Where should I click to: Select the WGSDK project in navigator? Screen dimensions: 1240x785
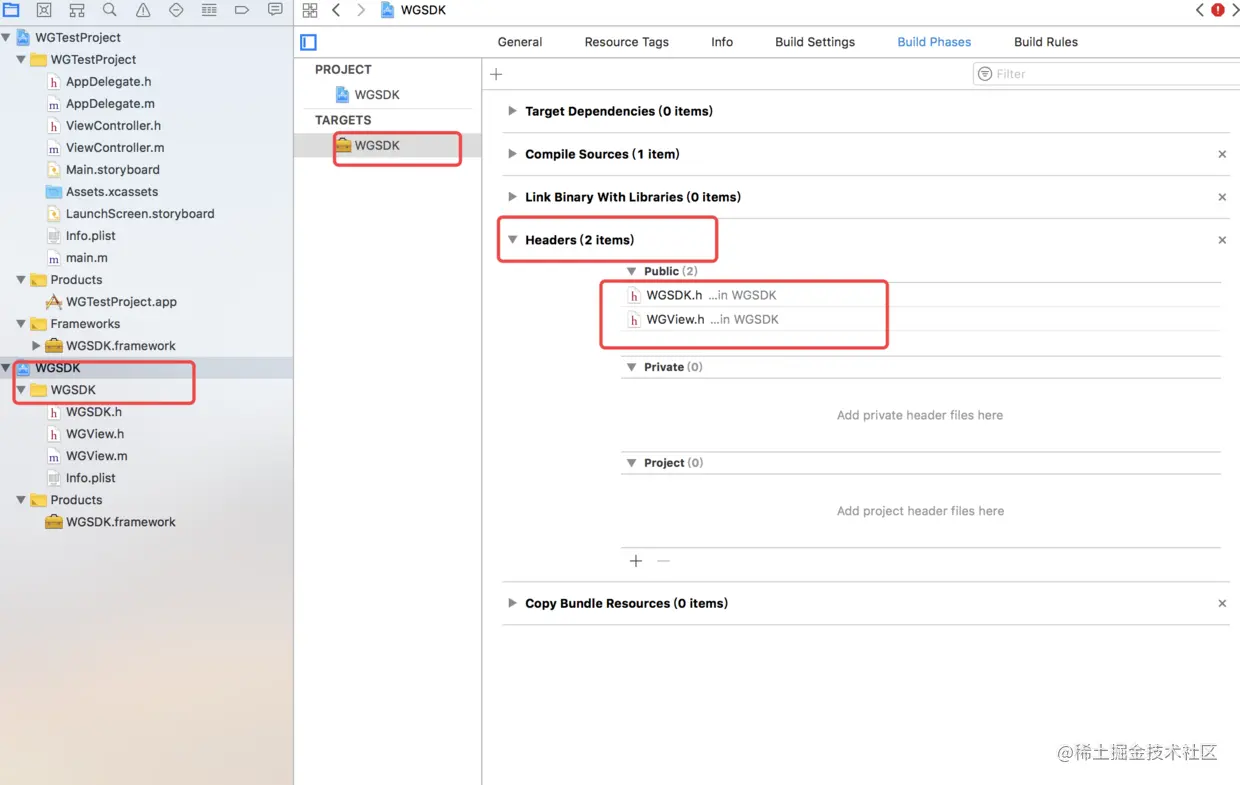click(57, 368)
